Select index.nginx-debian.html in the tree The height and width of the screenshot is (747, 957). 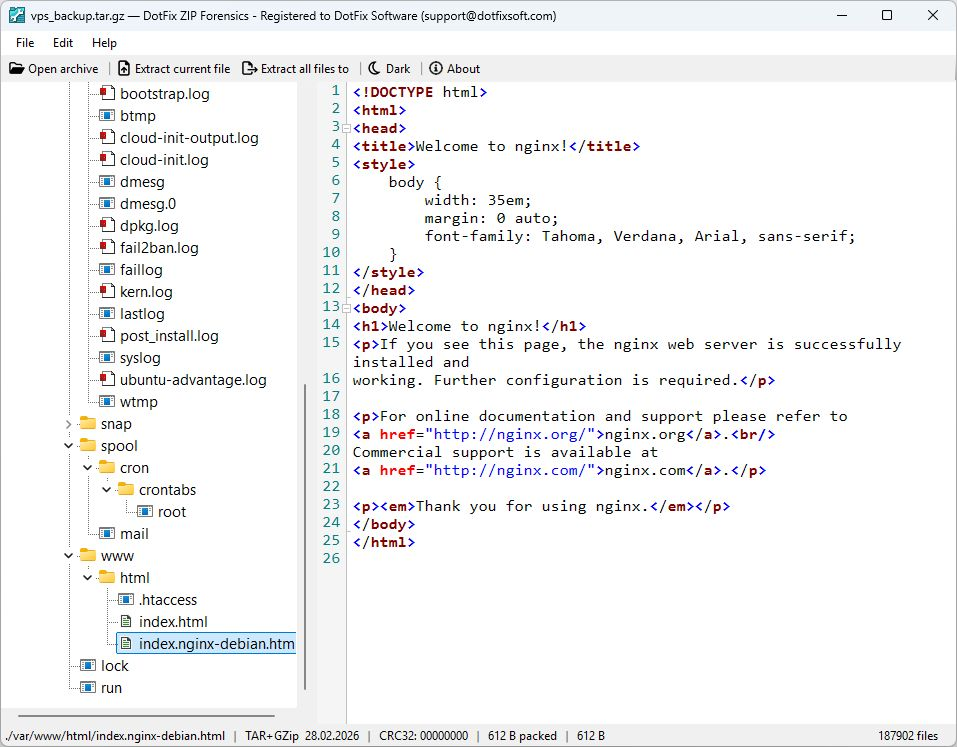(206, 643)
